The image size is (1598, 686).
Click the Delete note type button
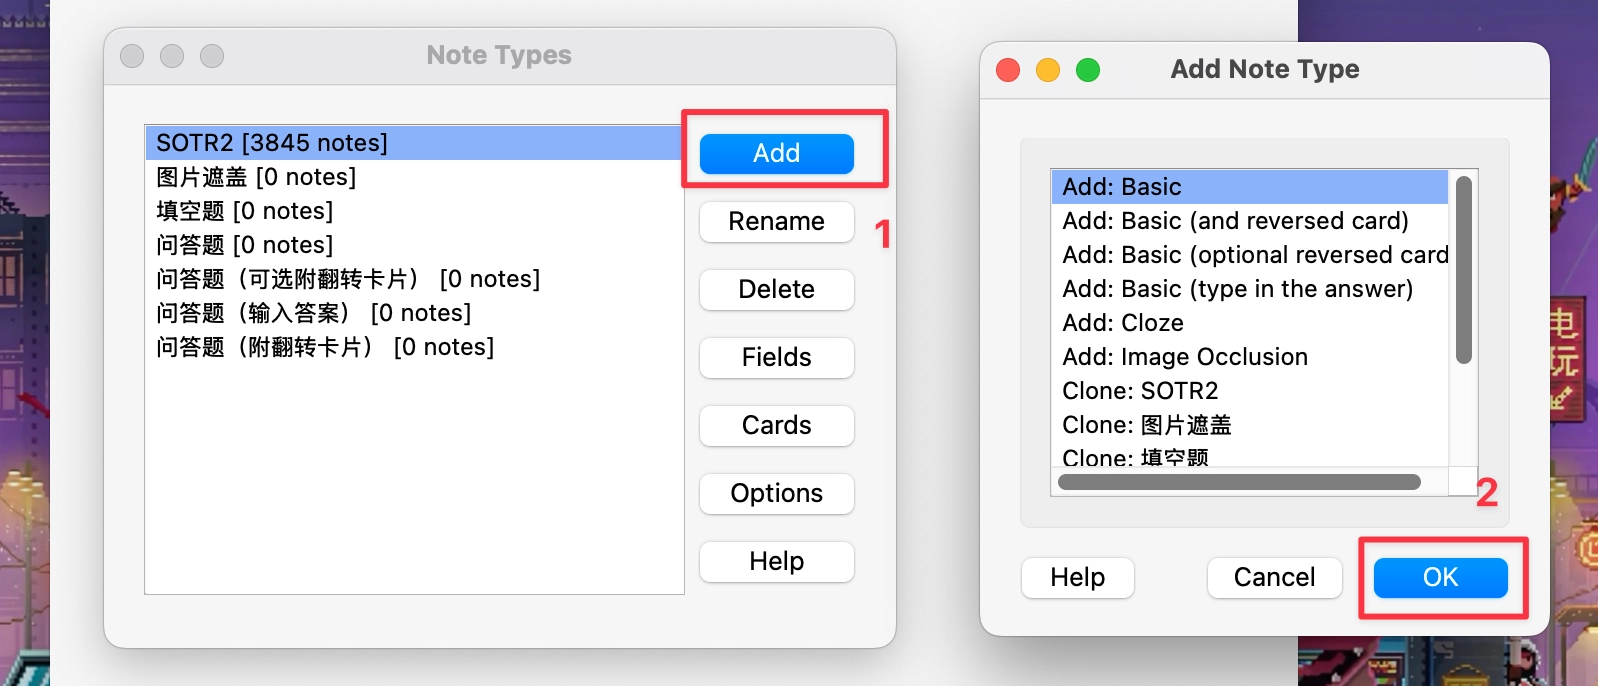[x=776, y=290]
